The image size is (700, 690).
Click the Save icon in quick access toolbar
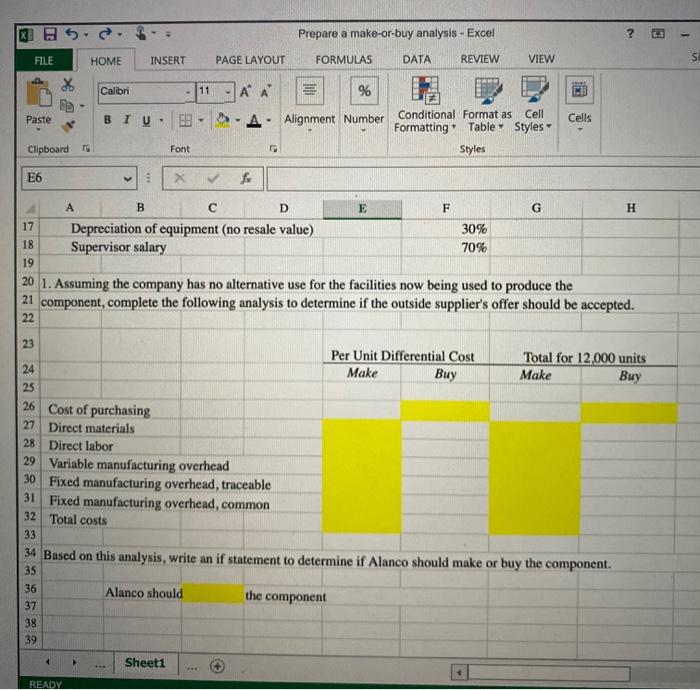[x=50, y=34]
